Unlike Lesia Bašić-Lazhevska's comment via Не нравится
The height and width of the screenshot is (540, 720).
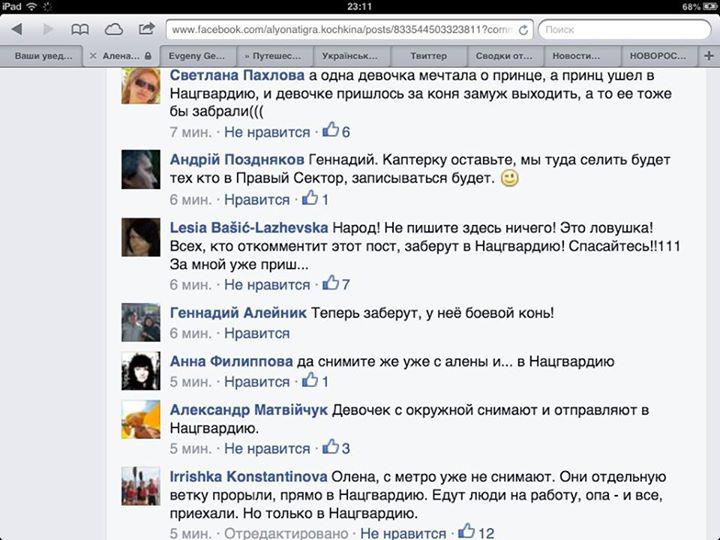tap(267, 285)
